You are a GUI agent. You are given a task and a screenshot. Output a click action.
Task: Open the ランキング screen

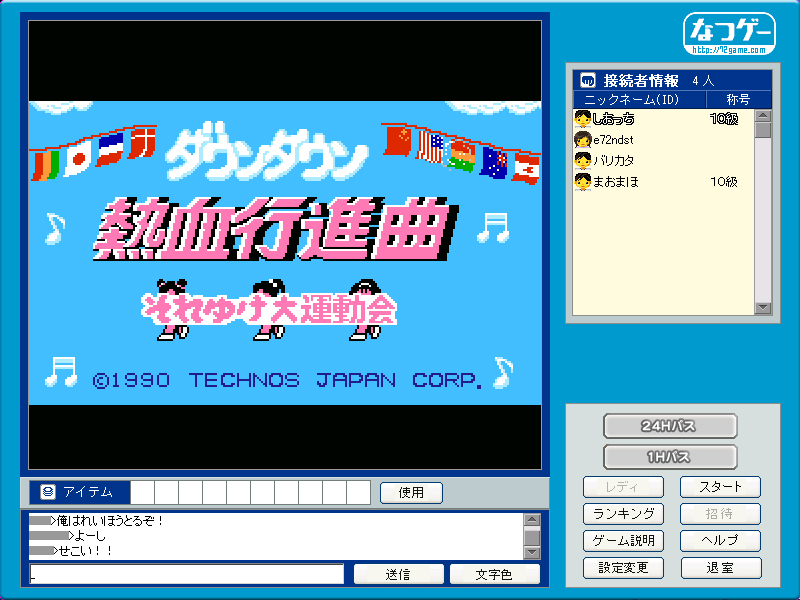623,514
